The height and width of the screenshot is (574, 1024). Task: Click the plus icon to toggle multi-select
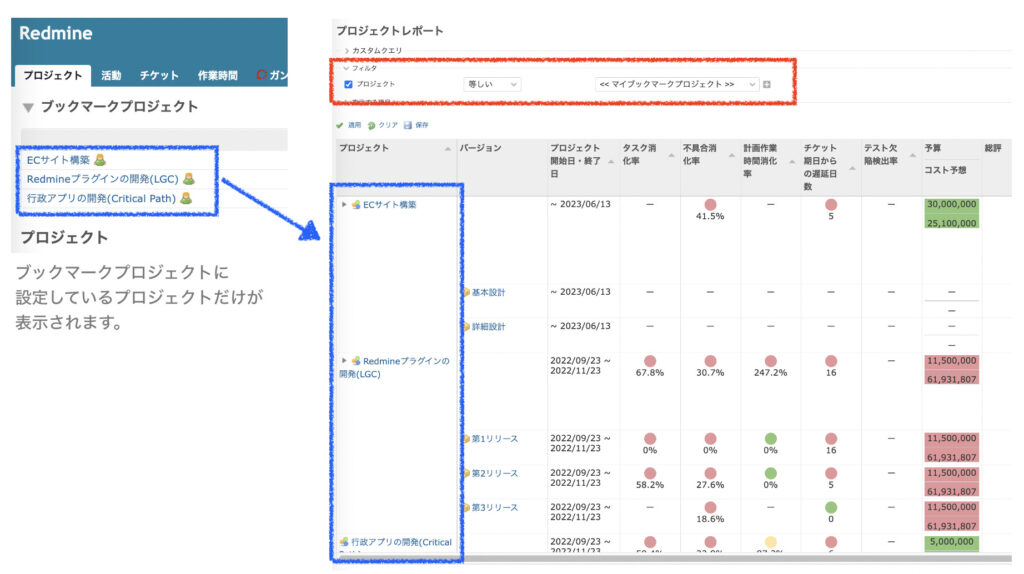[x=767, y=84]
